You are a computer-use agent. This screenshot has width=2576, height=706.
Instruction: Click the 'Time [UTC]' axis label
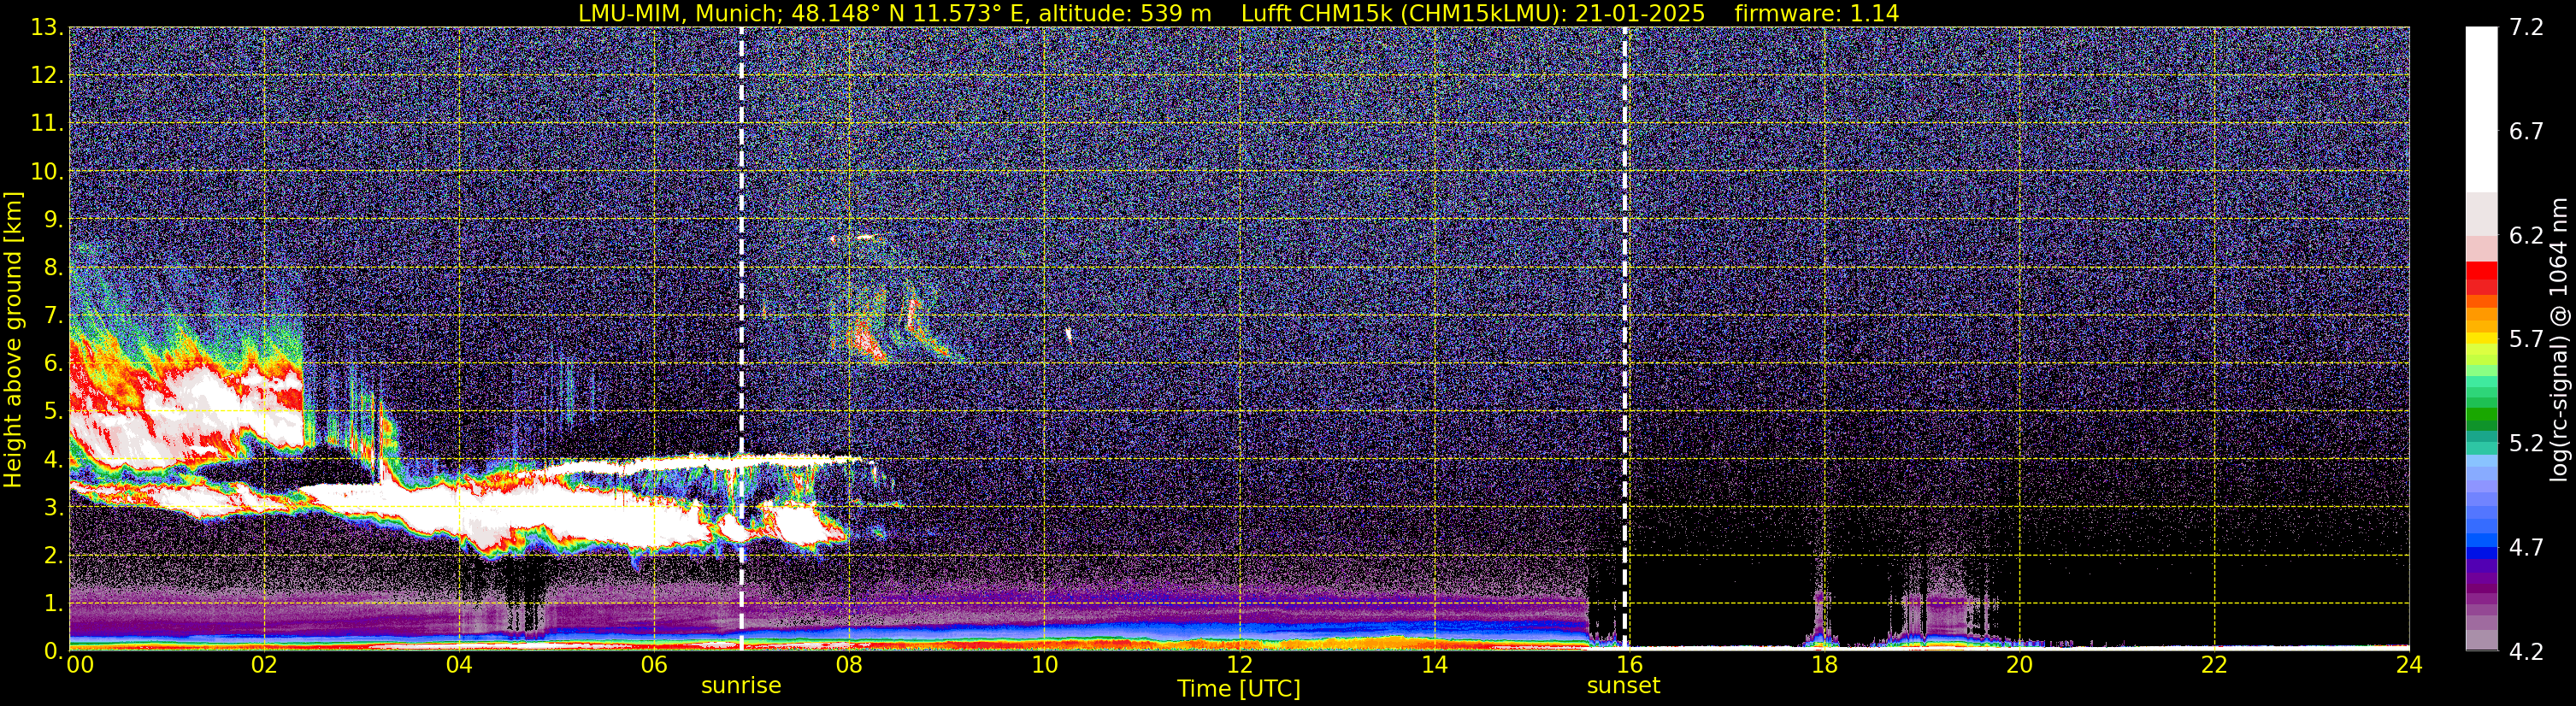coord(1239,689)
